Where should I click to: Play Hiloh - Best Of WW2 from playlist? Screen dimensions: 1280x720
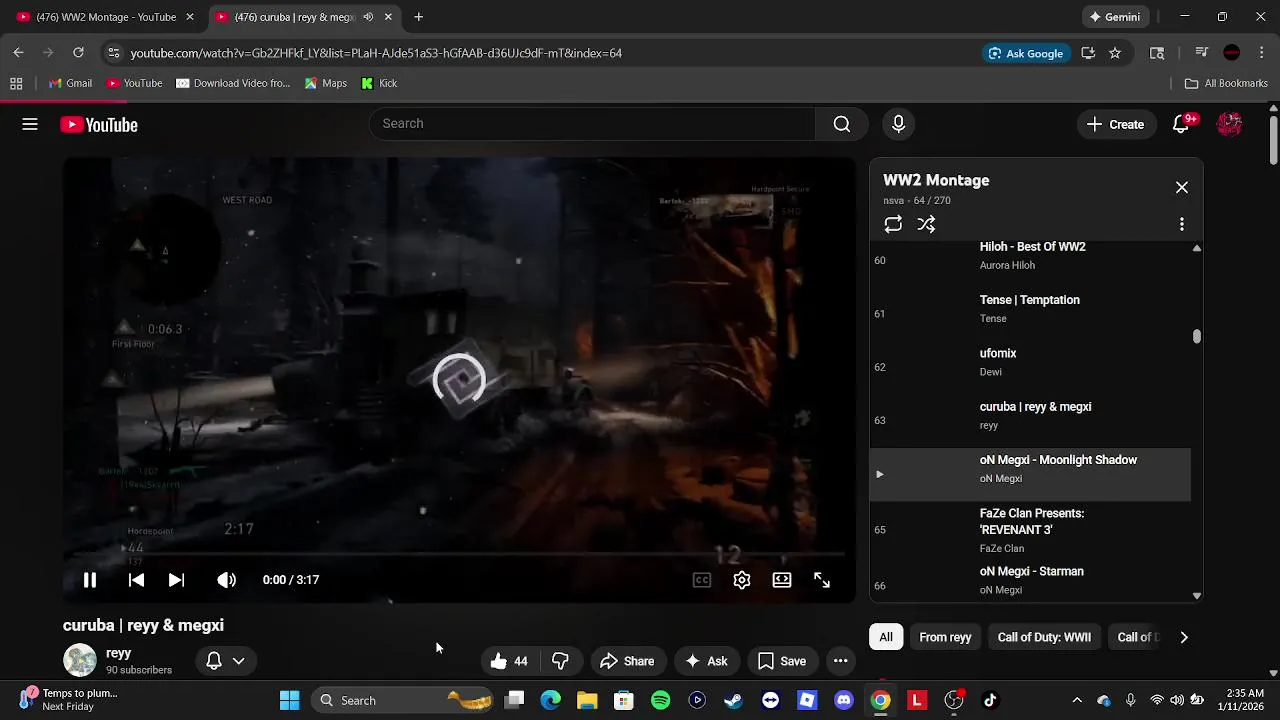[x=1030, y=260]
